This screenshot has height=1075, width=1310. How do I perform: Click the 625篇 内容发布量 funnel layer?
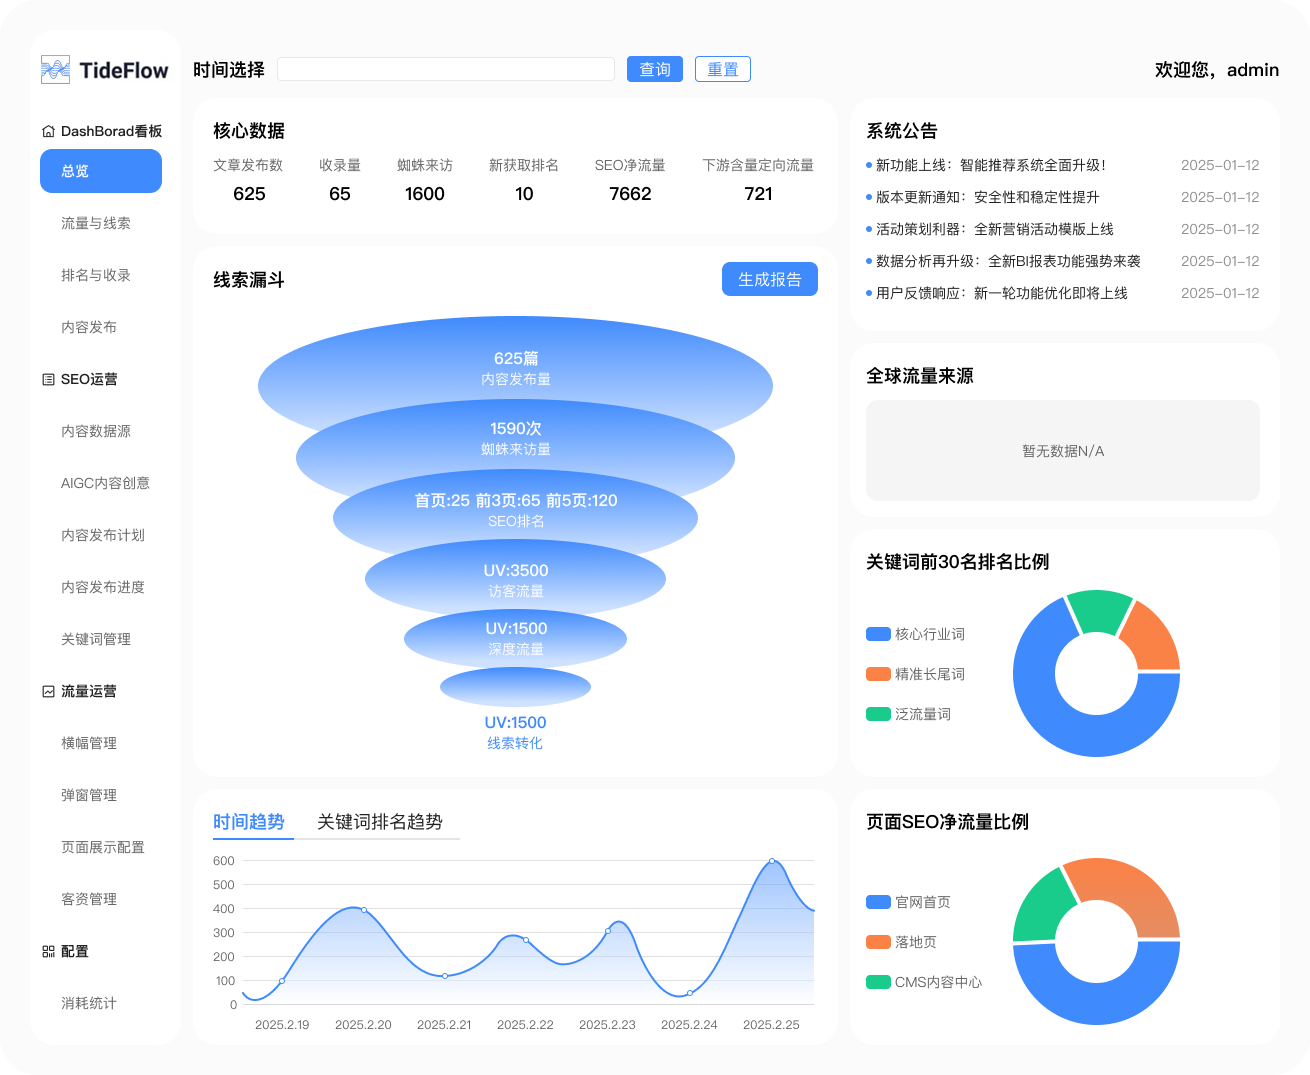[515, 368]
